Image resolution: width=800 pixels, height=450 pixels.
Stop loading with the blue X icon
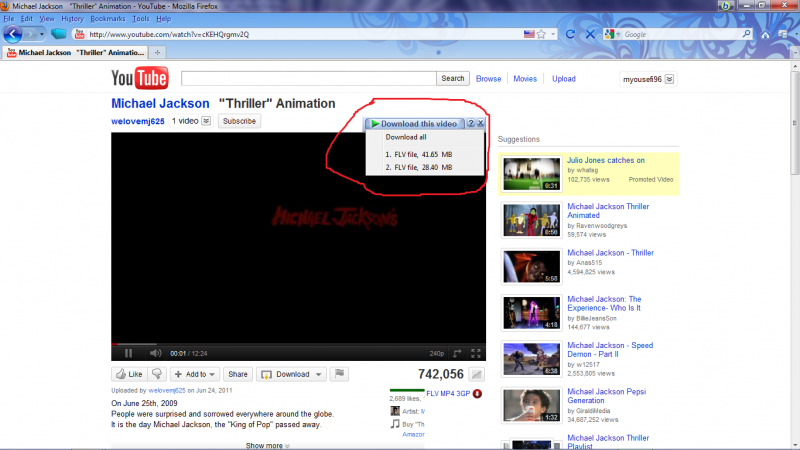pos(590,34)
